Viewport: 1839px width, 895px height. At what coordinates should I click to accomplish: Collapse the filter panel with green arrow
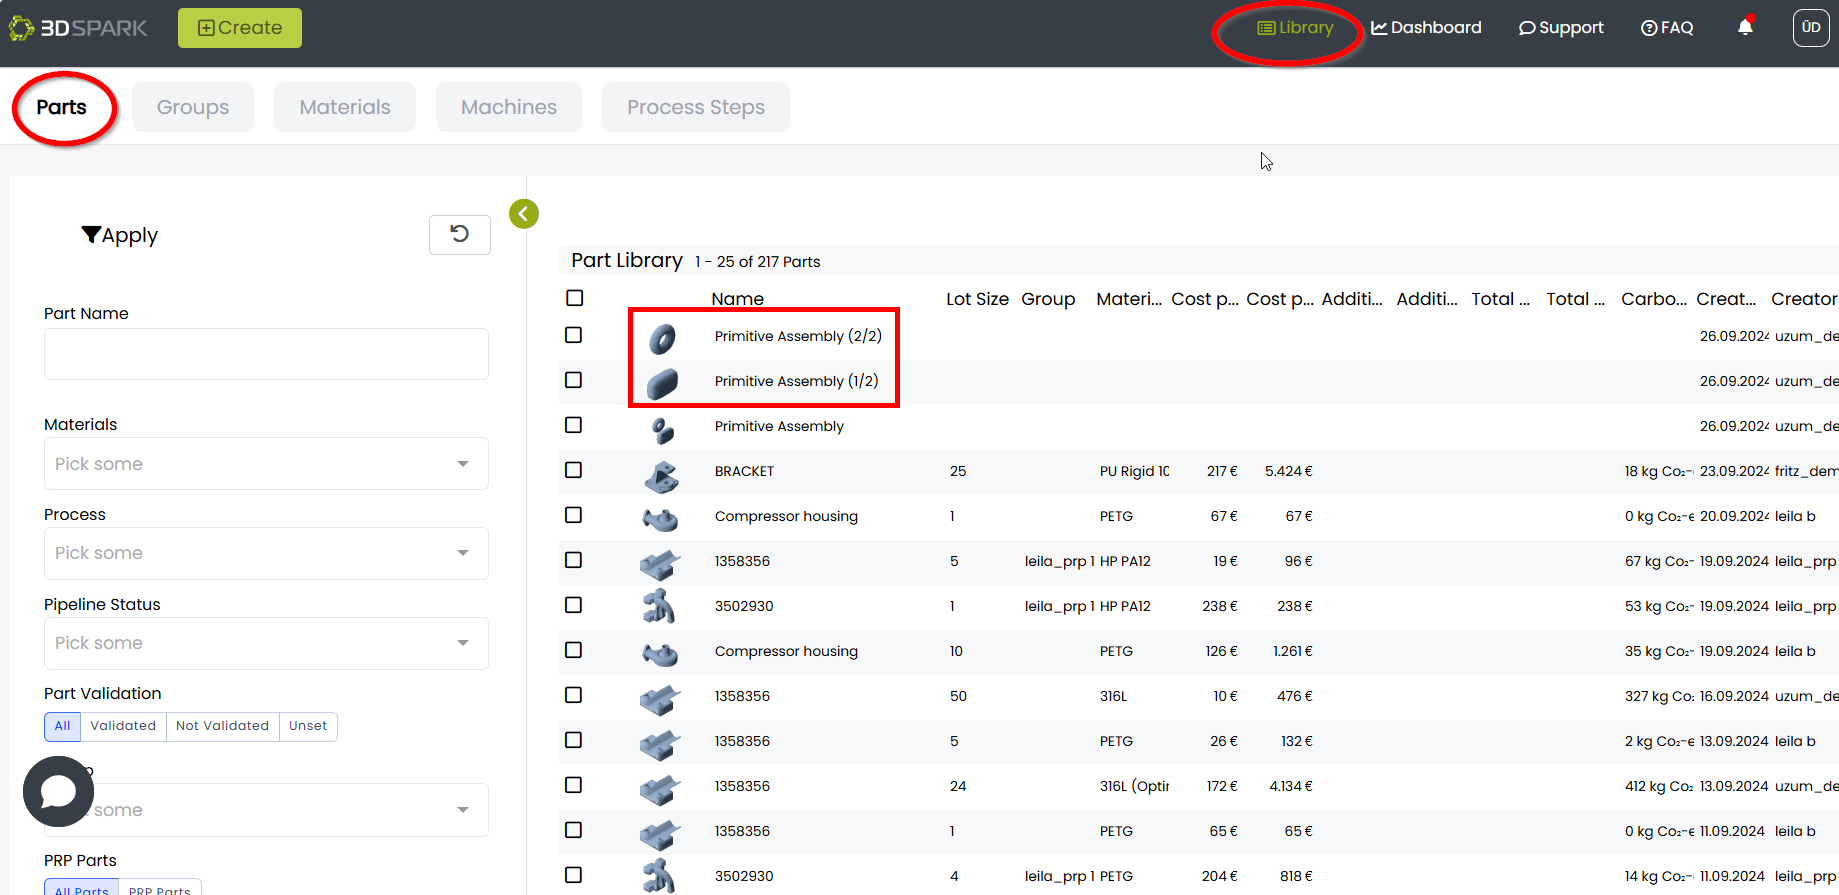524,214
